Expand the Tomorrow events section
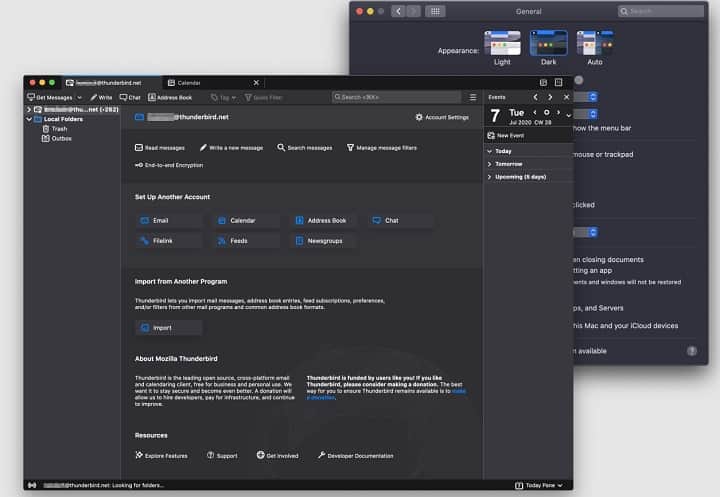The image size is (720, 497). click(x=489, y=164)
